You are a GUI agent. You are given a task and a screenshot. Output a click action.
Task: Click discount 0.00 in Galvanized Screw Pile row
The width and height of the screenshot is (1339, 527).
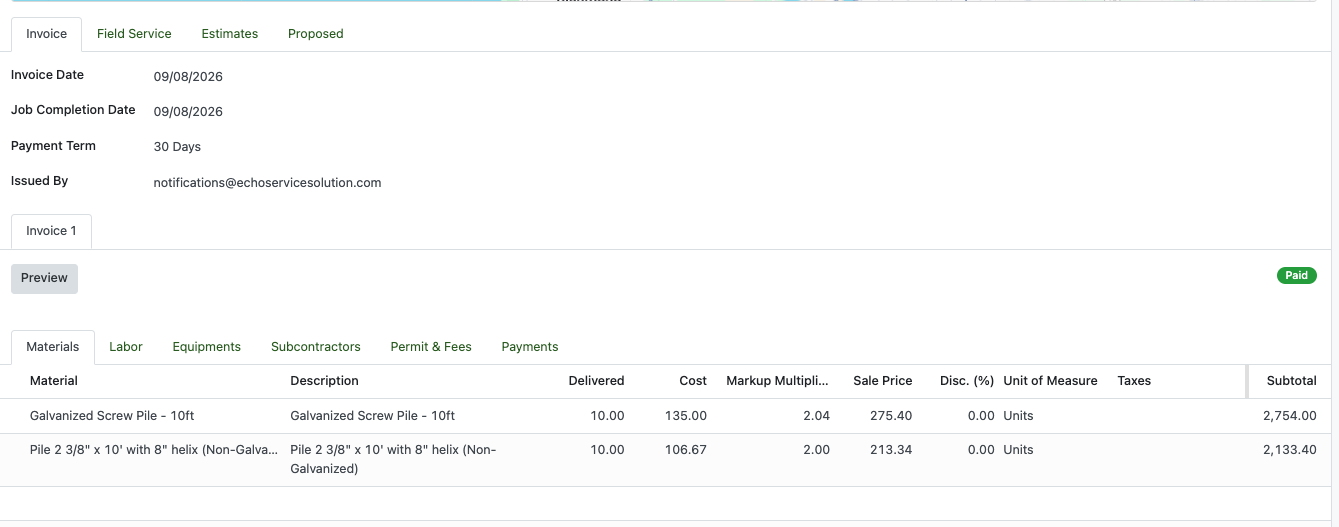981,416
